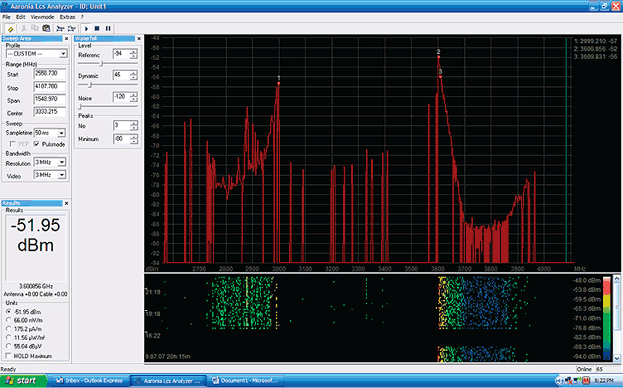This screenshot has height=388, width=623.
Task: Click the waterfall scrollbar up arrow
Action: [x=617, y=279]
